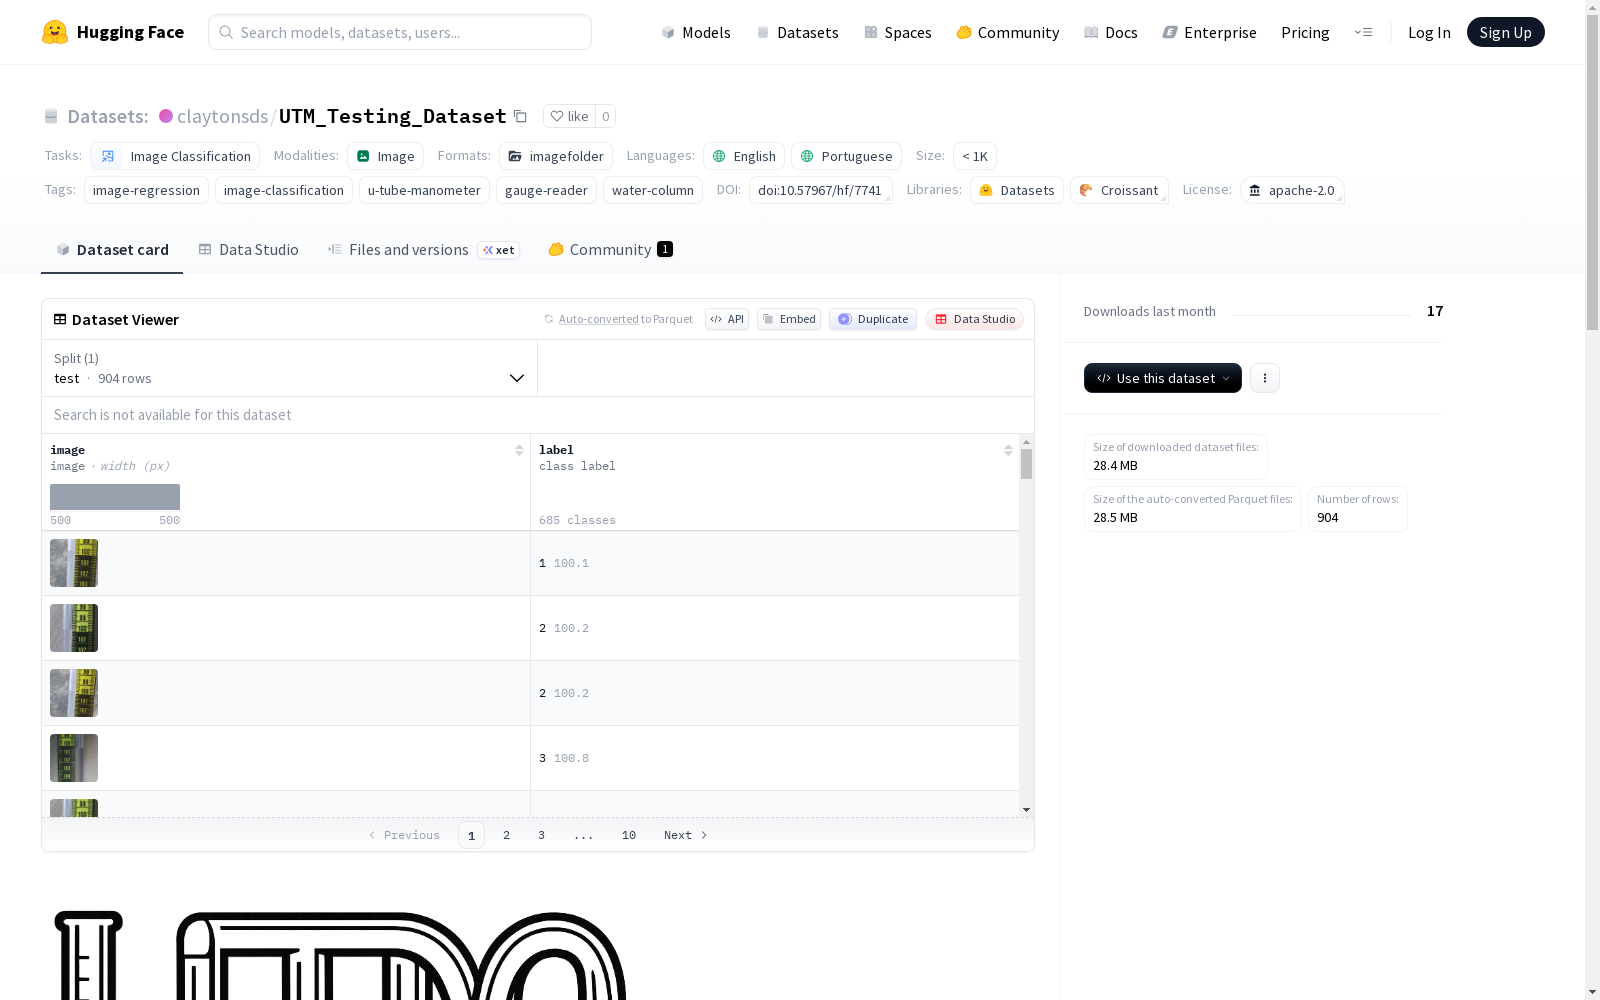Click the size tag '< 1K'
The height and width of the screenshot is (1000, 1600).
(975, 156)
